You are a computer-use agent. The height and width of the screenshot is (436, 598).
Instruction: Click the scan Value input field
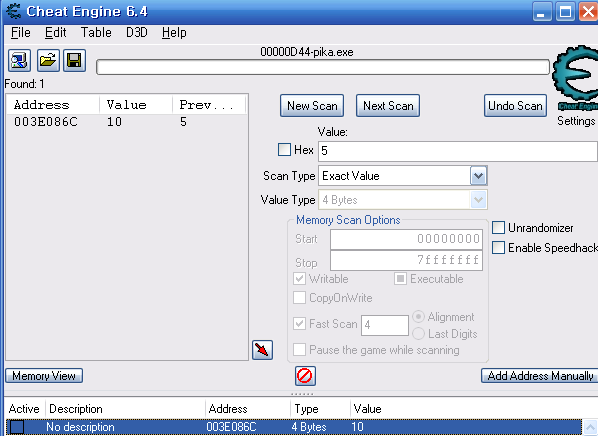[458, 151]
